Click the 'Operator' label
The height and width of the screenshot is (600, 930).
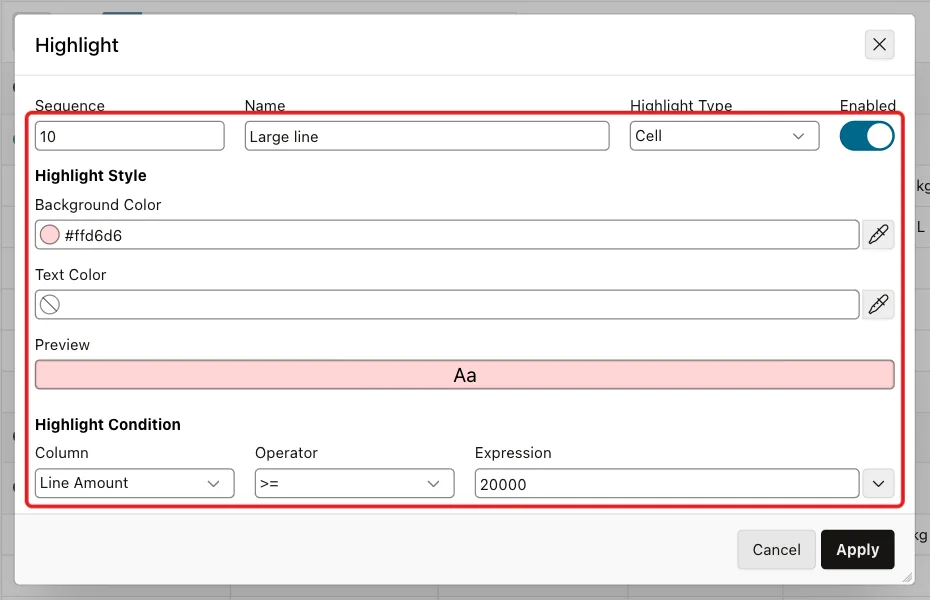tap(286, 452)
